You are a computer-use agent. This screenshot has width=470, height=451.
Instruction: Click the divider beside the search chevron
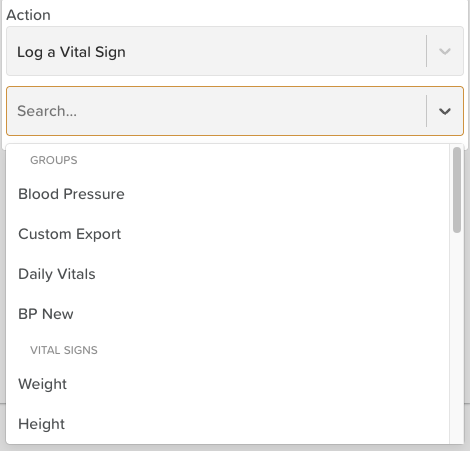[426, 111]
